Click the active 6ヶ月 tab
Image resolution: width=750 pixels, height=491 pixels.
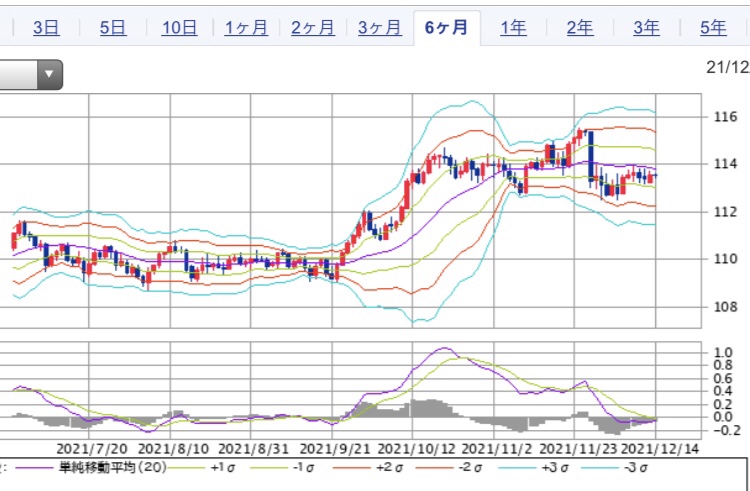click(447, 28)
